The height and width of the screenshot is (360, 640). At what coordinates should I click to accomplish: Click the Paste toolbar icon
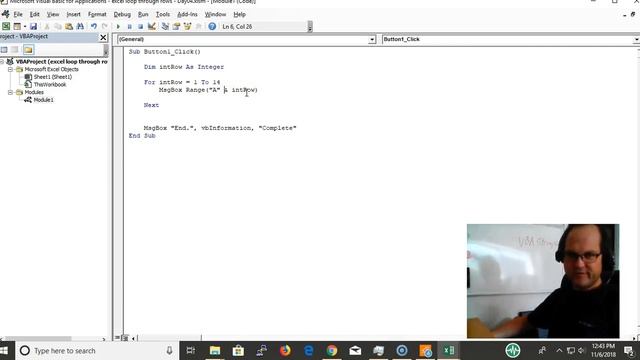pyautogui.click(x=69, y=27)
